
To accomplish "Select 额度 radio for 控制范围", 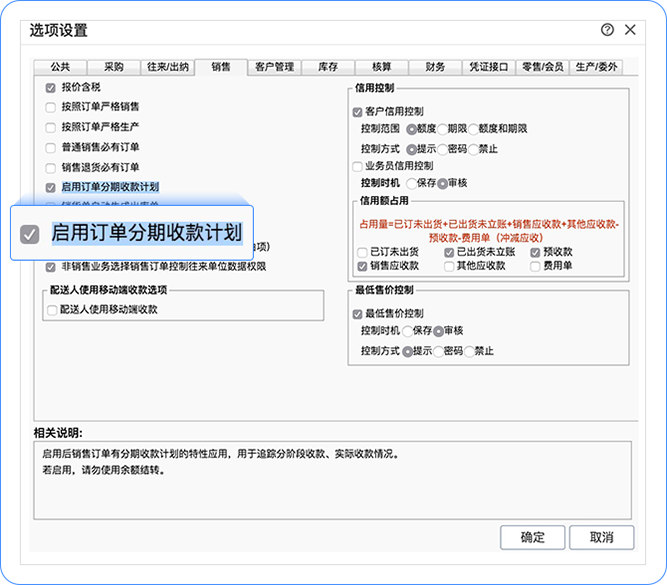I will (x=411, y=129).
